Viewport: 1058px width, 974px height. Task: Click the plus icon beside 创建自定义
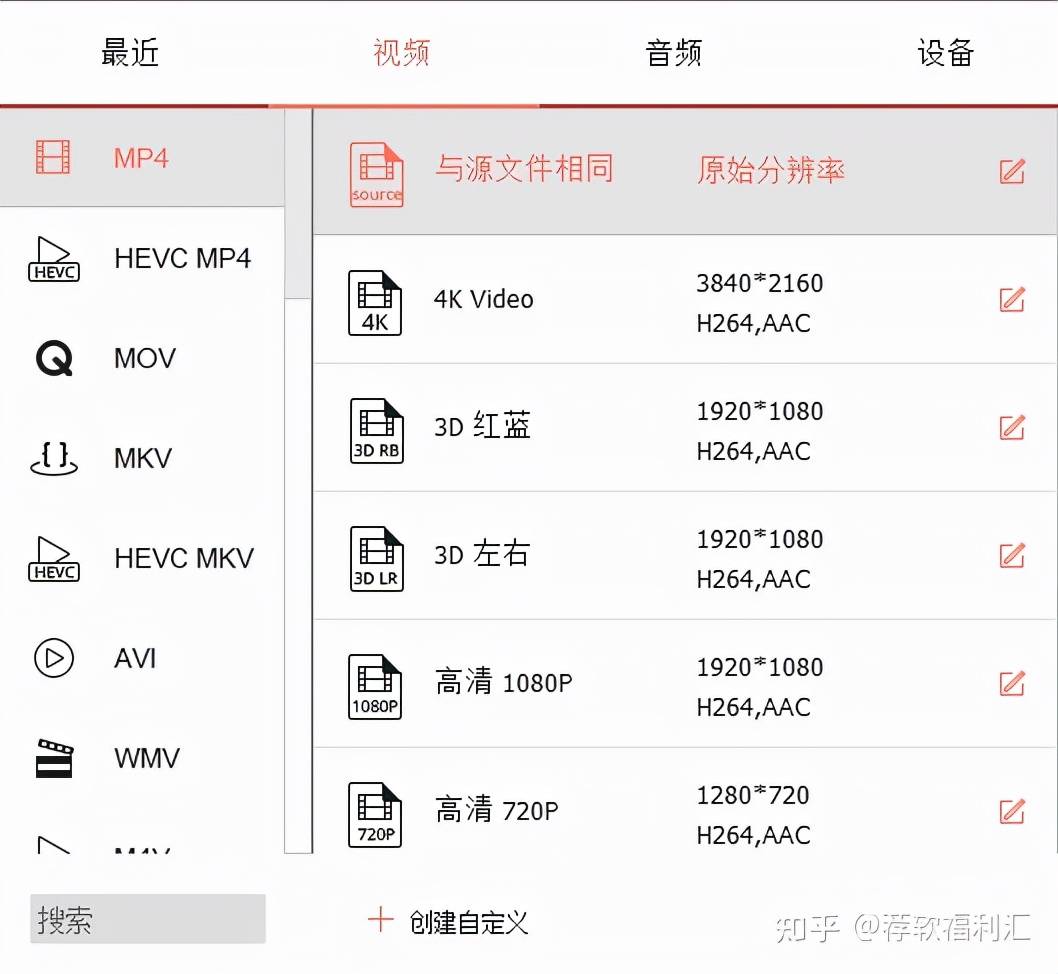tap(381, 919)
